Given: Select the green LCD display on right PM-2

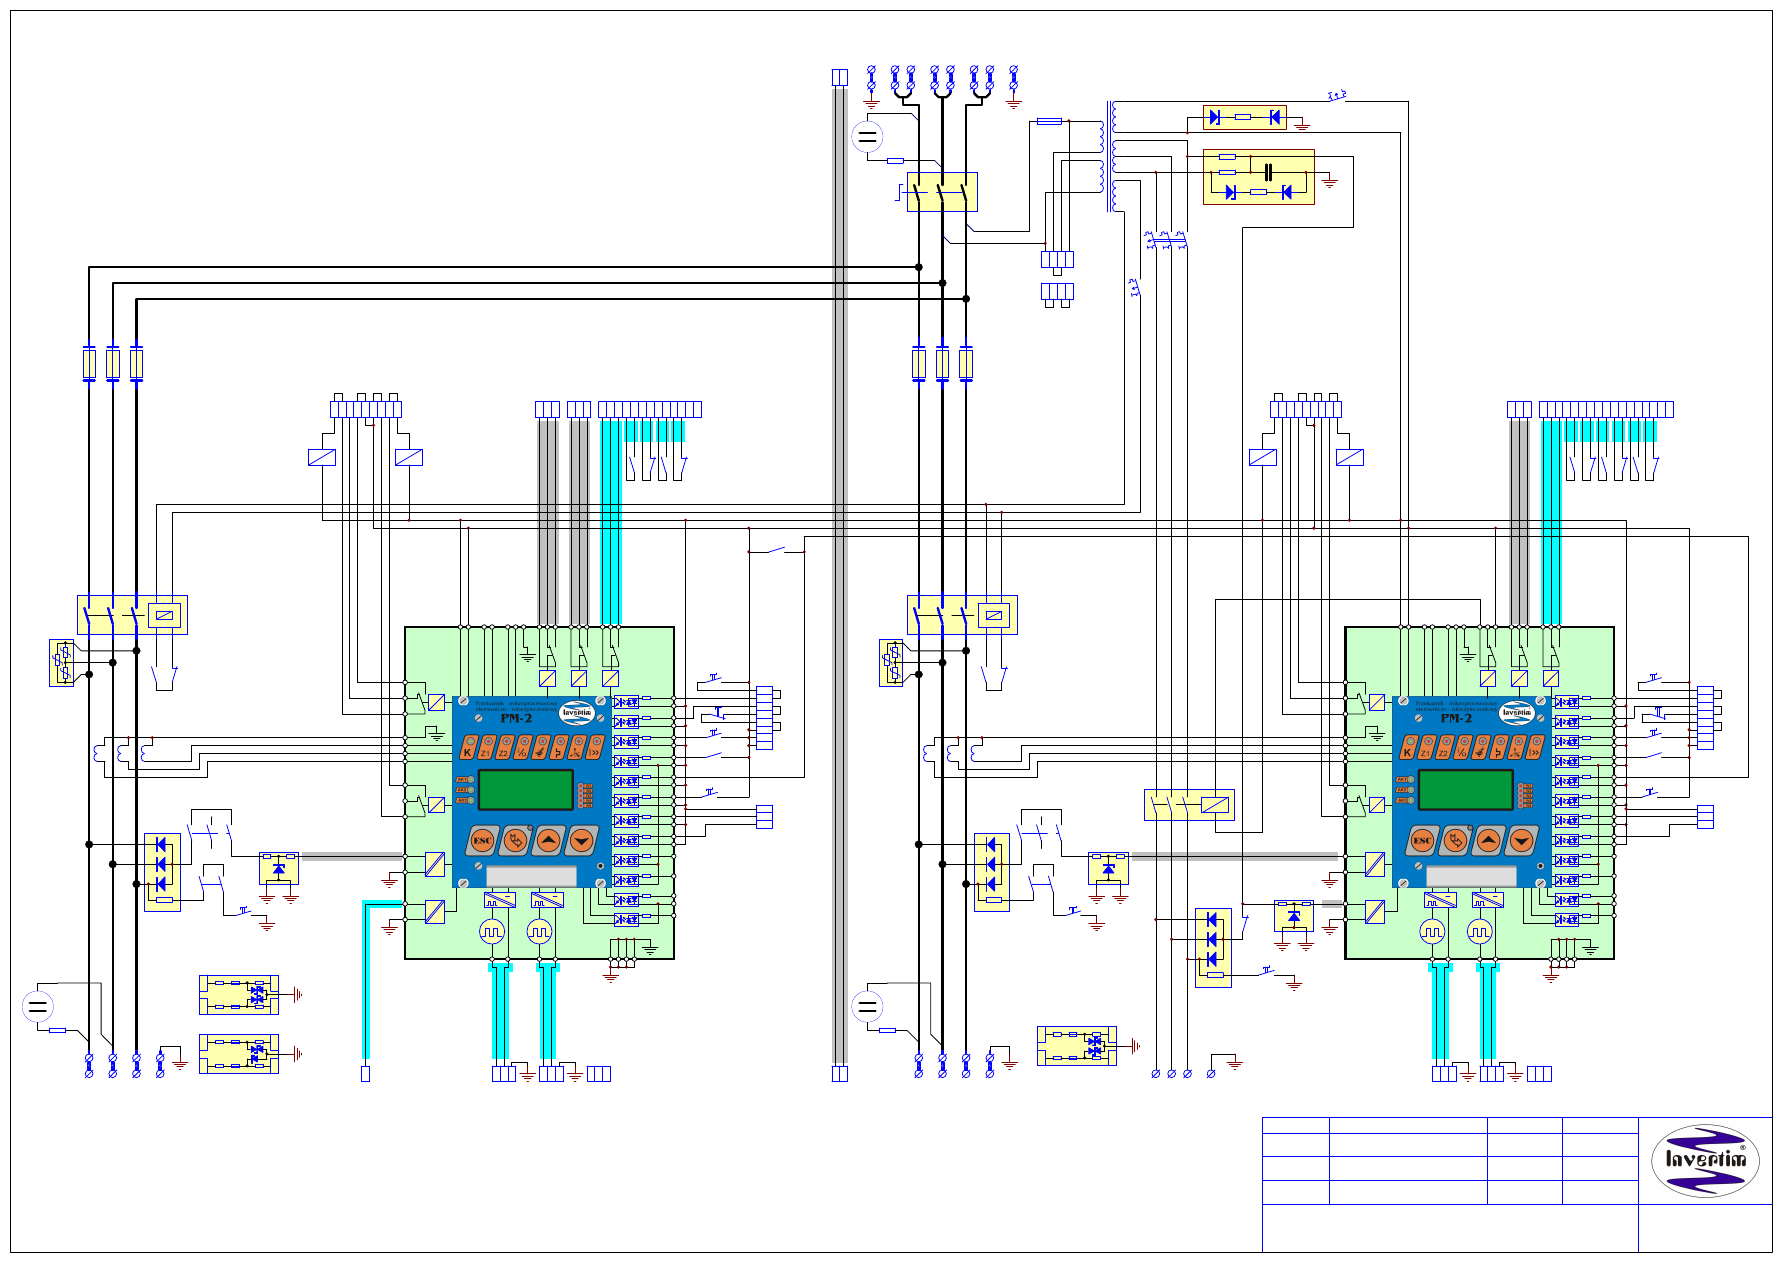Looking at the screenshot, I should [x=1465, y=790].
